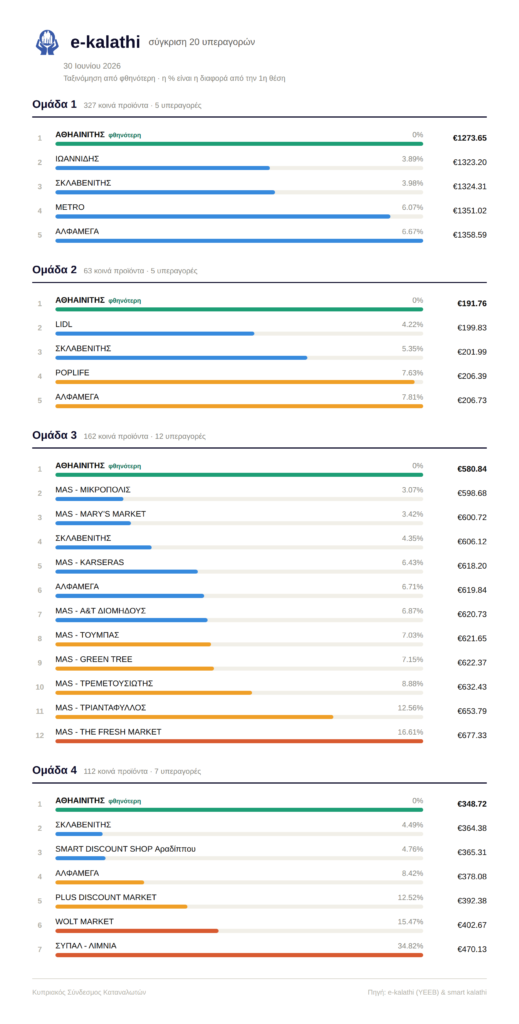Click SMART DISCOUNT SHOP Αραδίππου entry
This screenshot has width=519, height=1024.
(261, 852)
